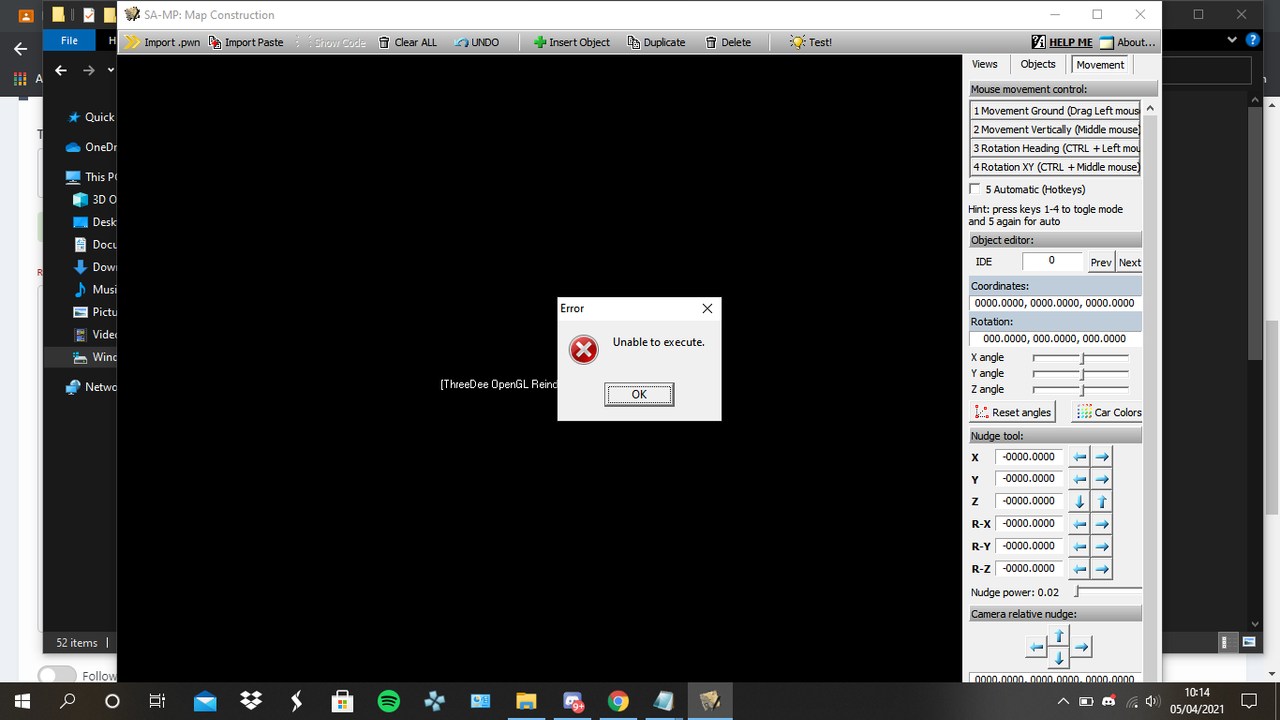
Task: Select 2 Movement Vertically mode
Action: tap(1055, 129)
